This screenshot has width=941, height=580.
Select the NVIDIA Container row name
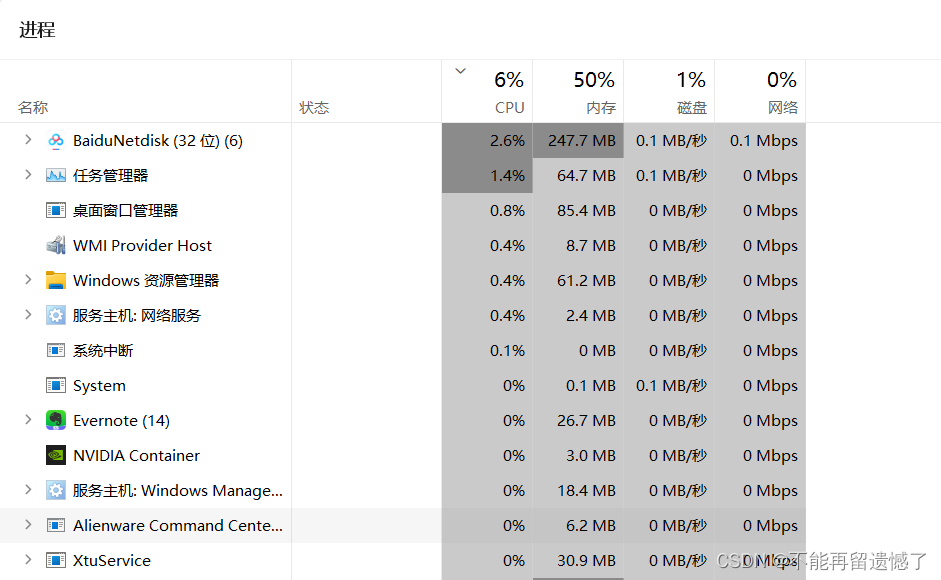(136, 456)
